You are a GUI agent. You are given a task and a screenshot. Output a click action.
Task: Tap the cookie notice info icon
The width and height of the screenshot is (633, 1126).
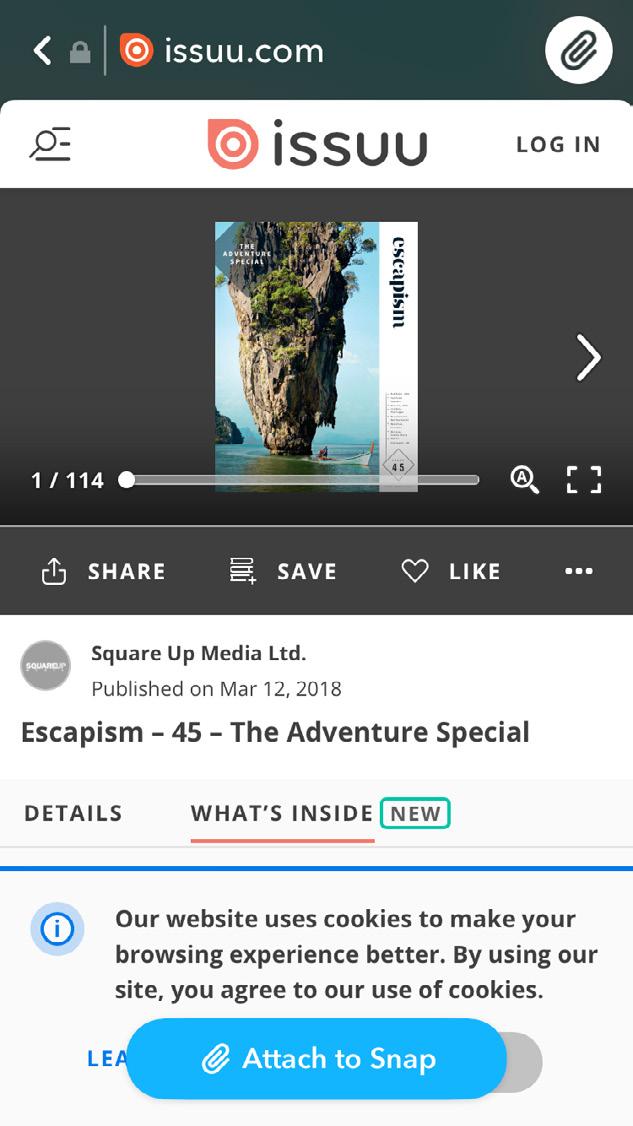(x=57, y=929)
